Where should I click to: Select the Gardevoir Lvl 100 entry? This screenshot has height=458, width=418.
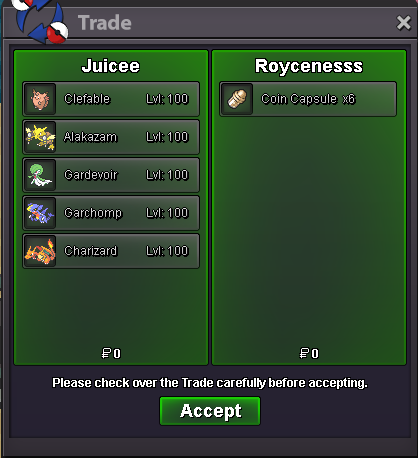tap(111, 175)
